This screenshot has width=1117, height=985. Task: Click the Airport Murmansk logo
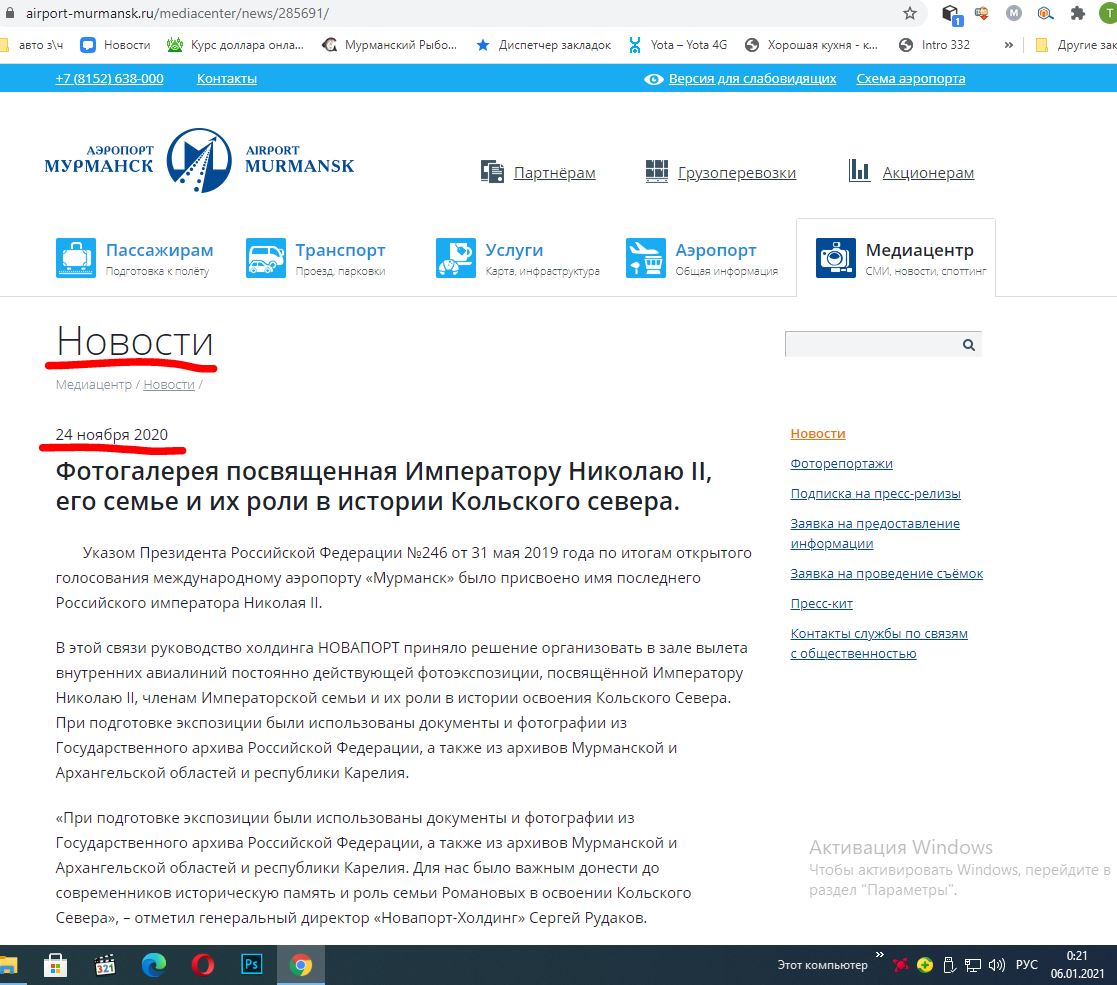point(199,160)
